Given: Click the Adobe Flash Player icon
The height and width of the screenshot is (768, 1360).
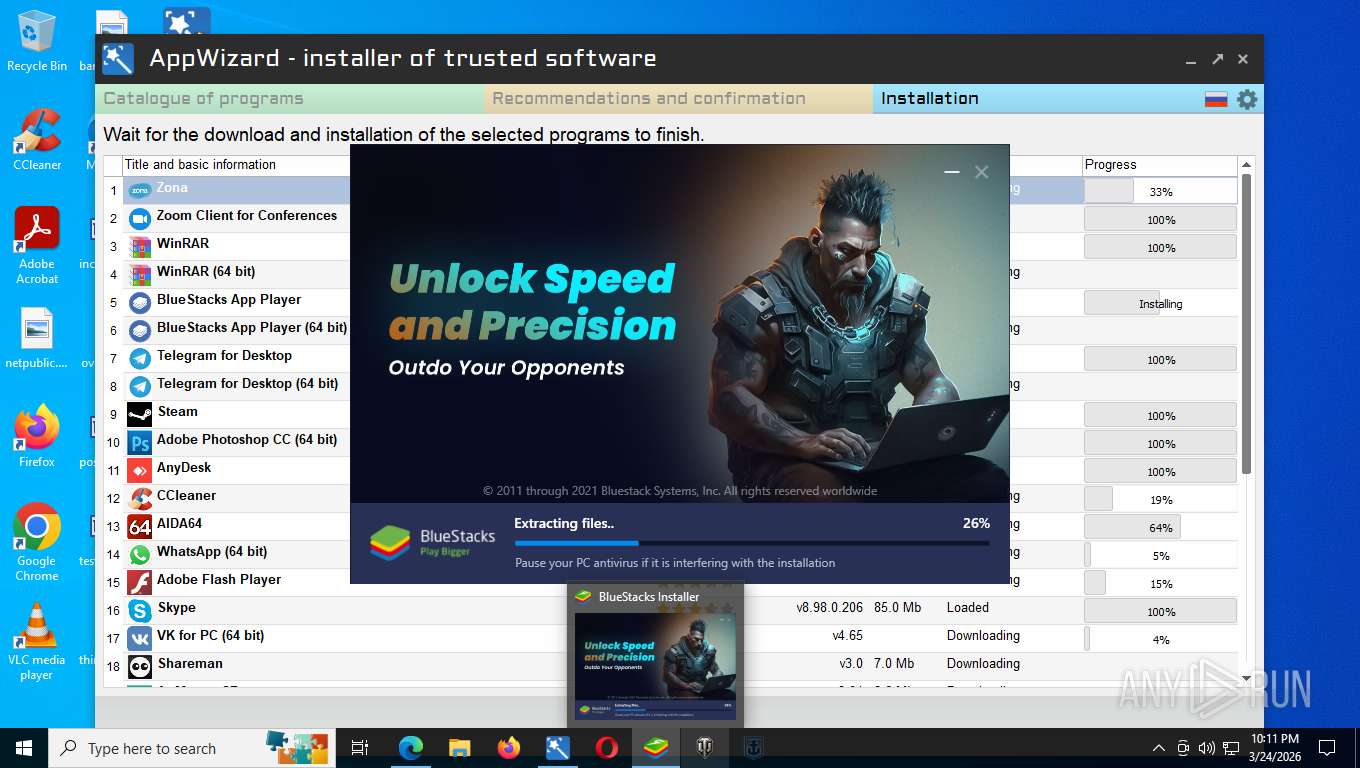Looking at the screenshot, I should pyautogui.click(x=140, y=582).
